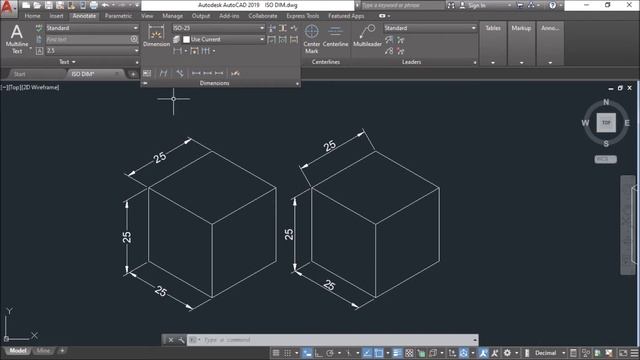The width and height of the screenshot is (640, 360).
Task: Click the Open file icon in quick access
Action: (37, 5)
